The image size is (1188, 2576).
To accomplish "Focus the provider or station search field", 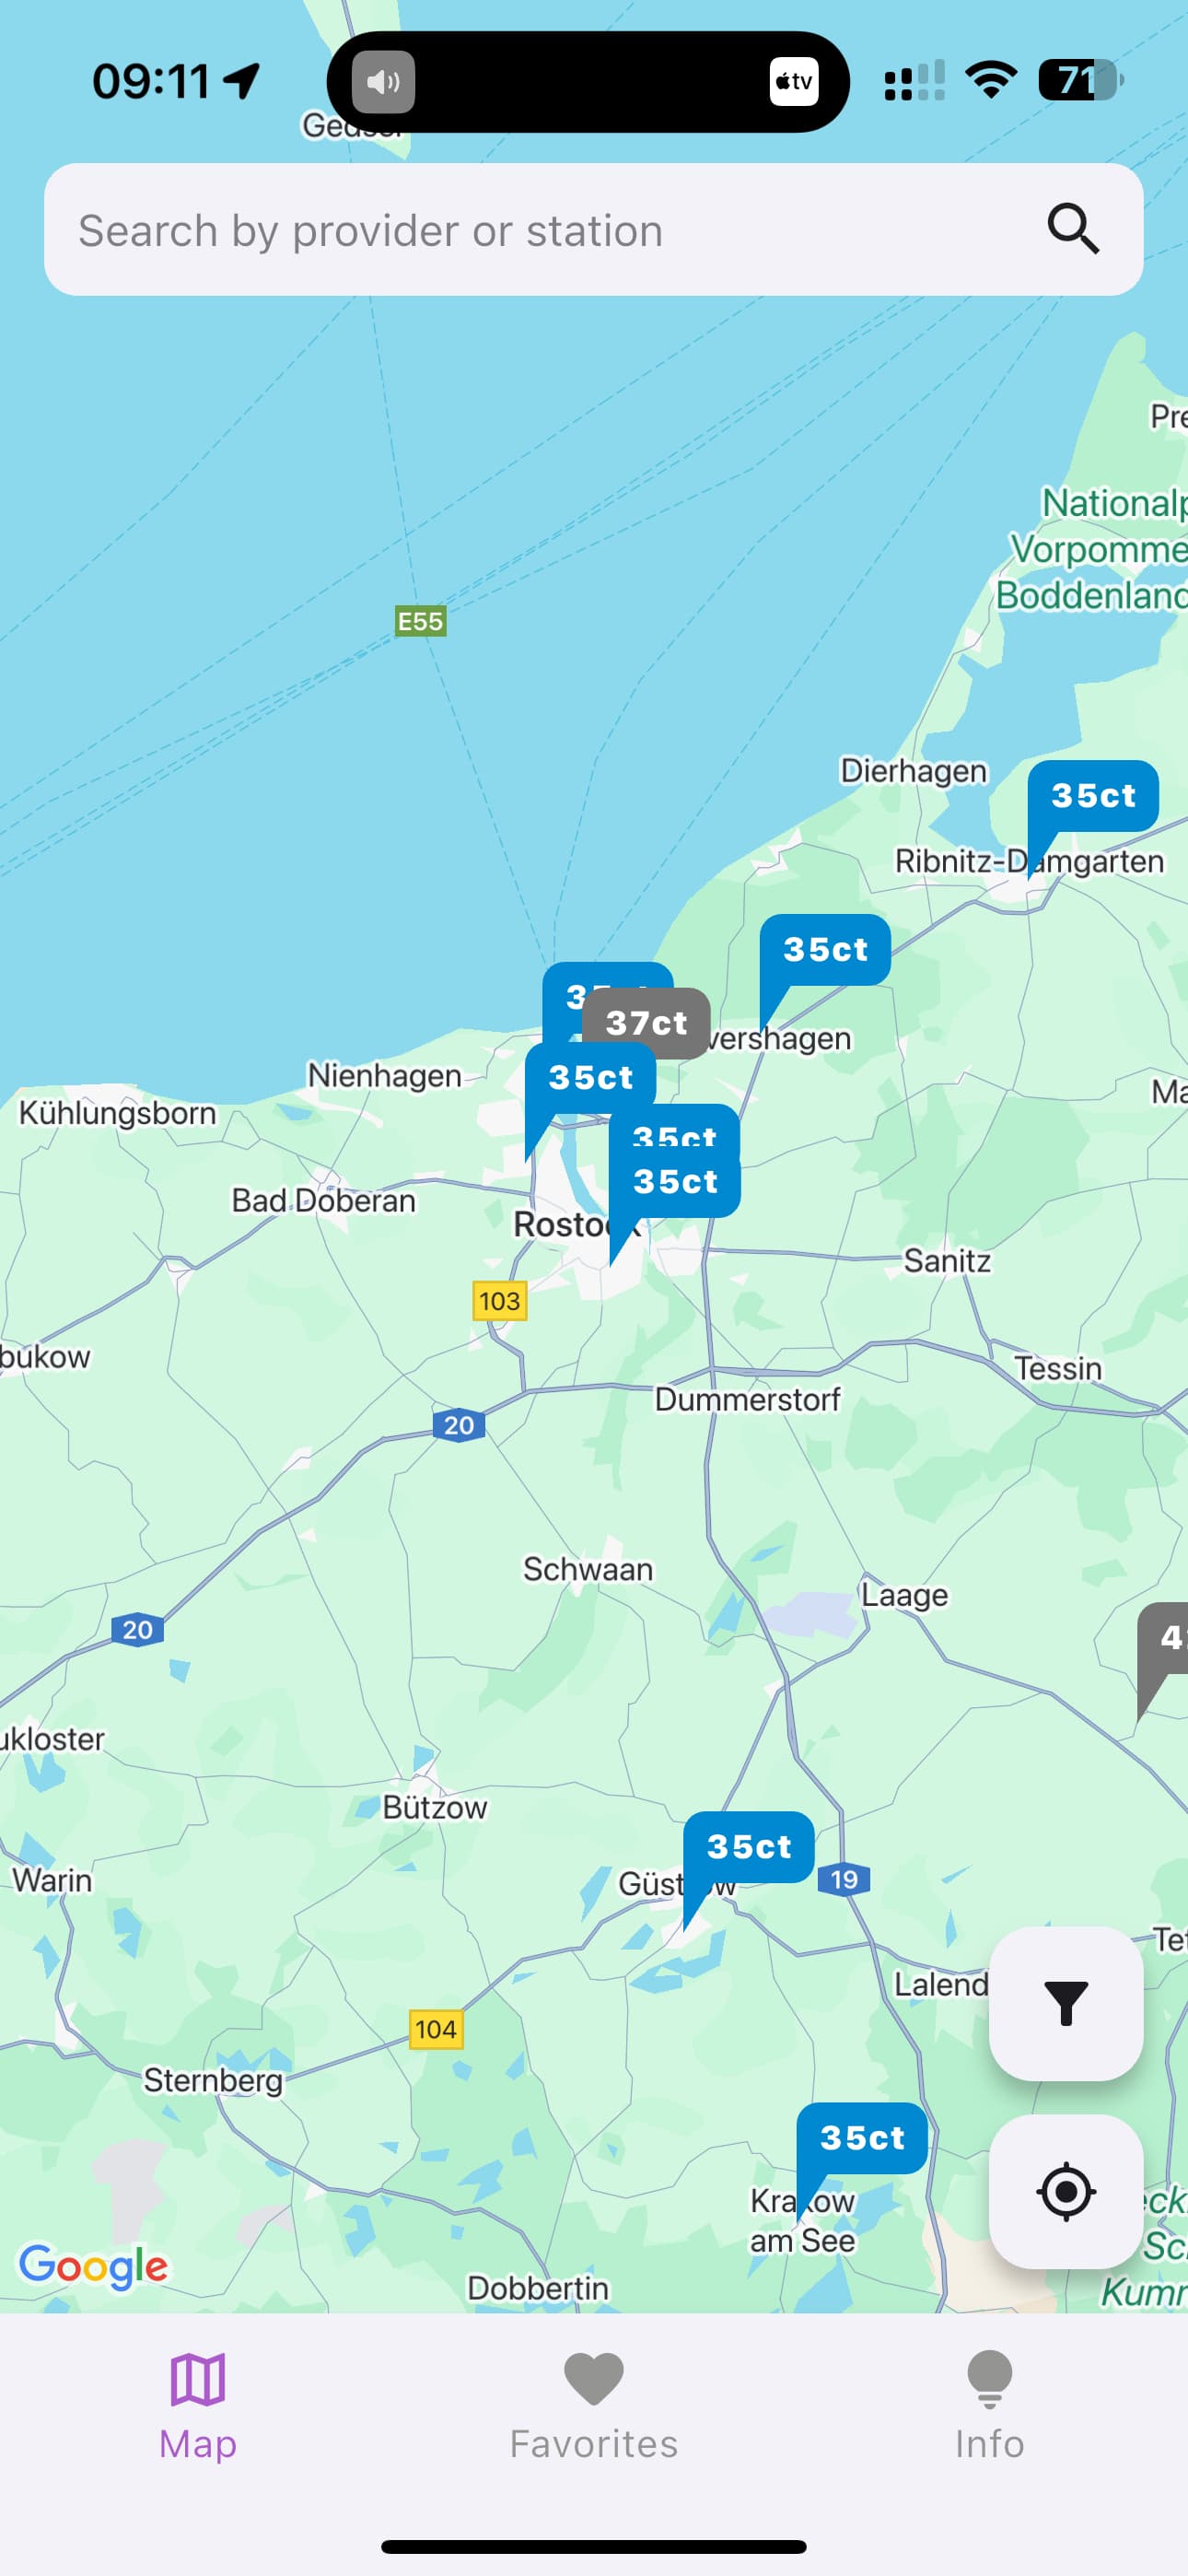I will pyautogui.click(x=593, y=229).
